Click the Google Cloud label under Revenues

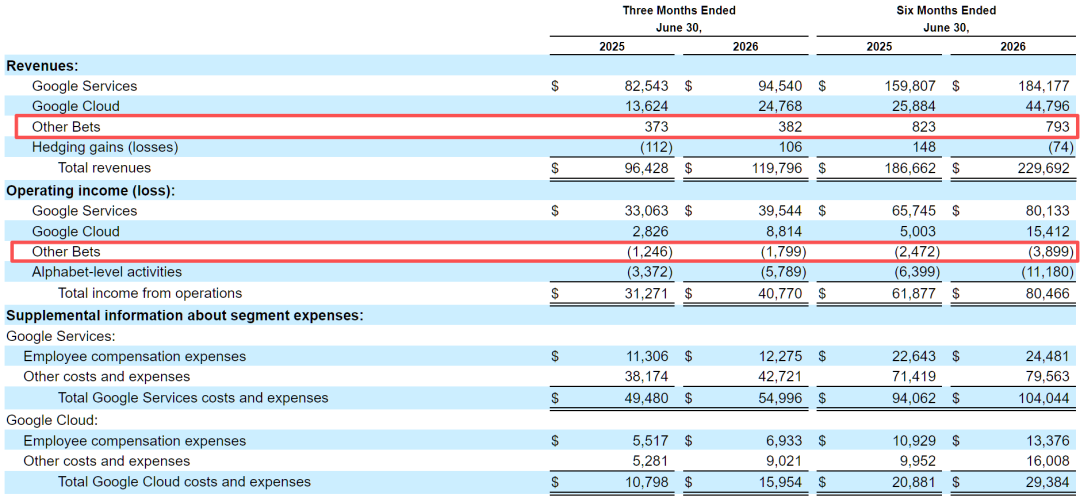click(x=75, y=106)
